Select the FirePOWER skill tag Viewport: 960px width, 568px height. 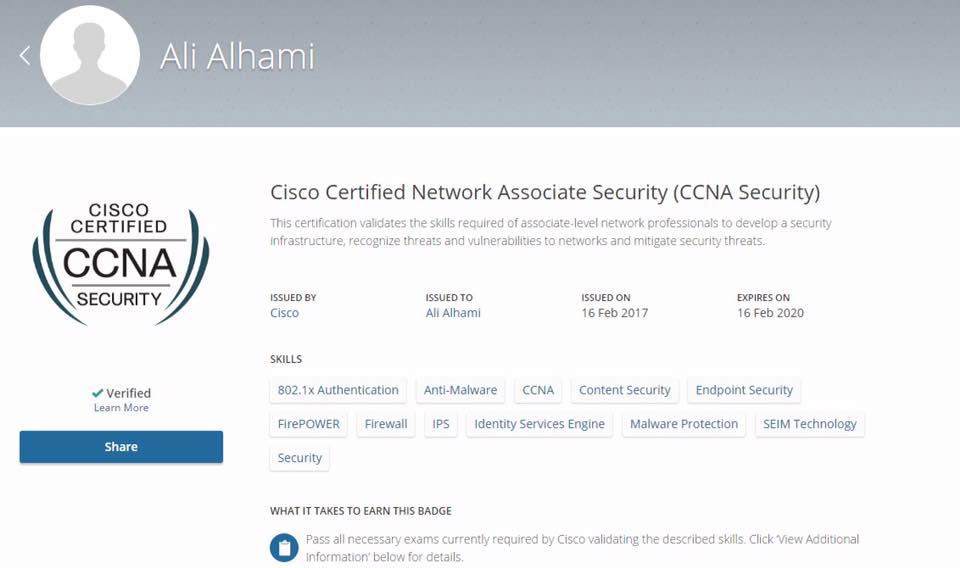pos(309,424)
